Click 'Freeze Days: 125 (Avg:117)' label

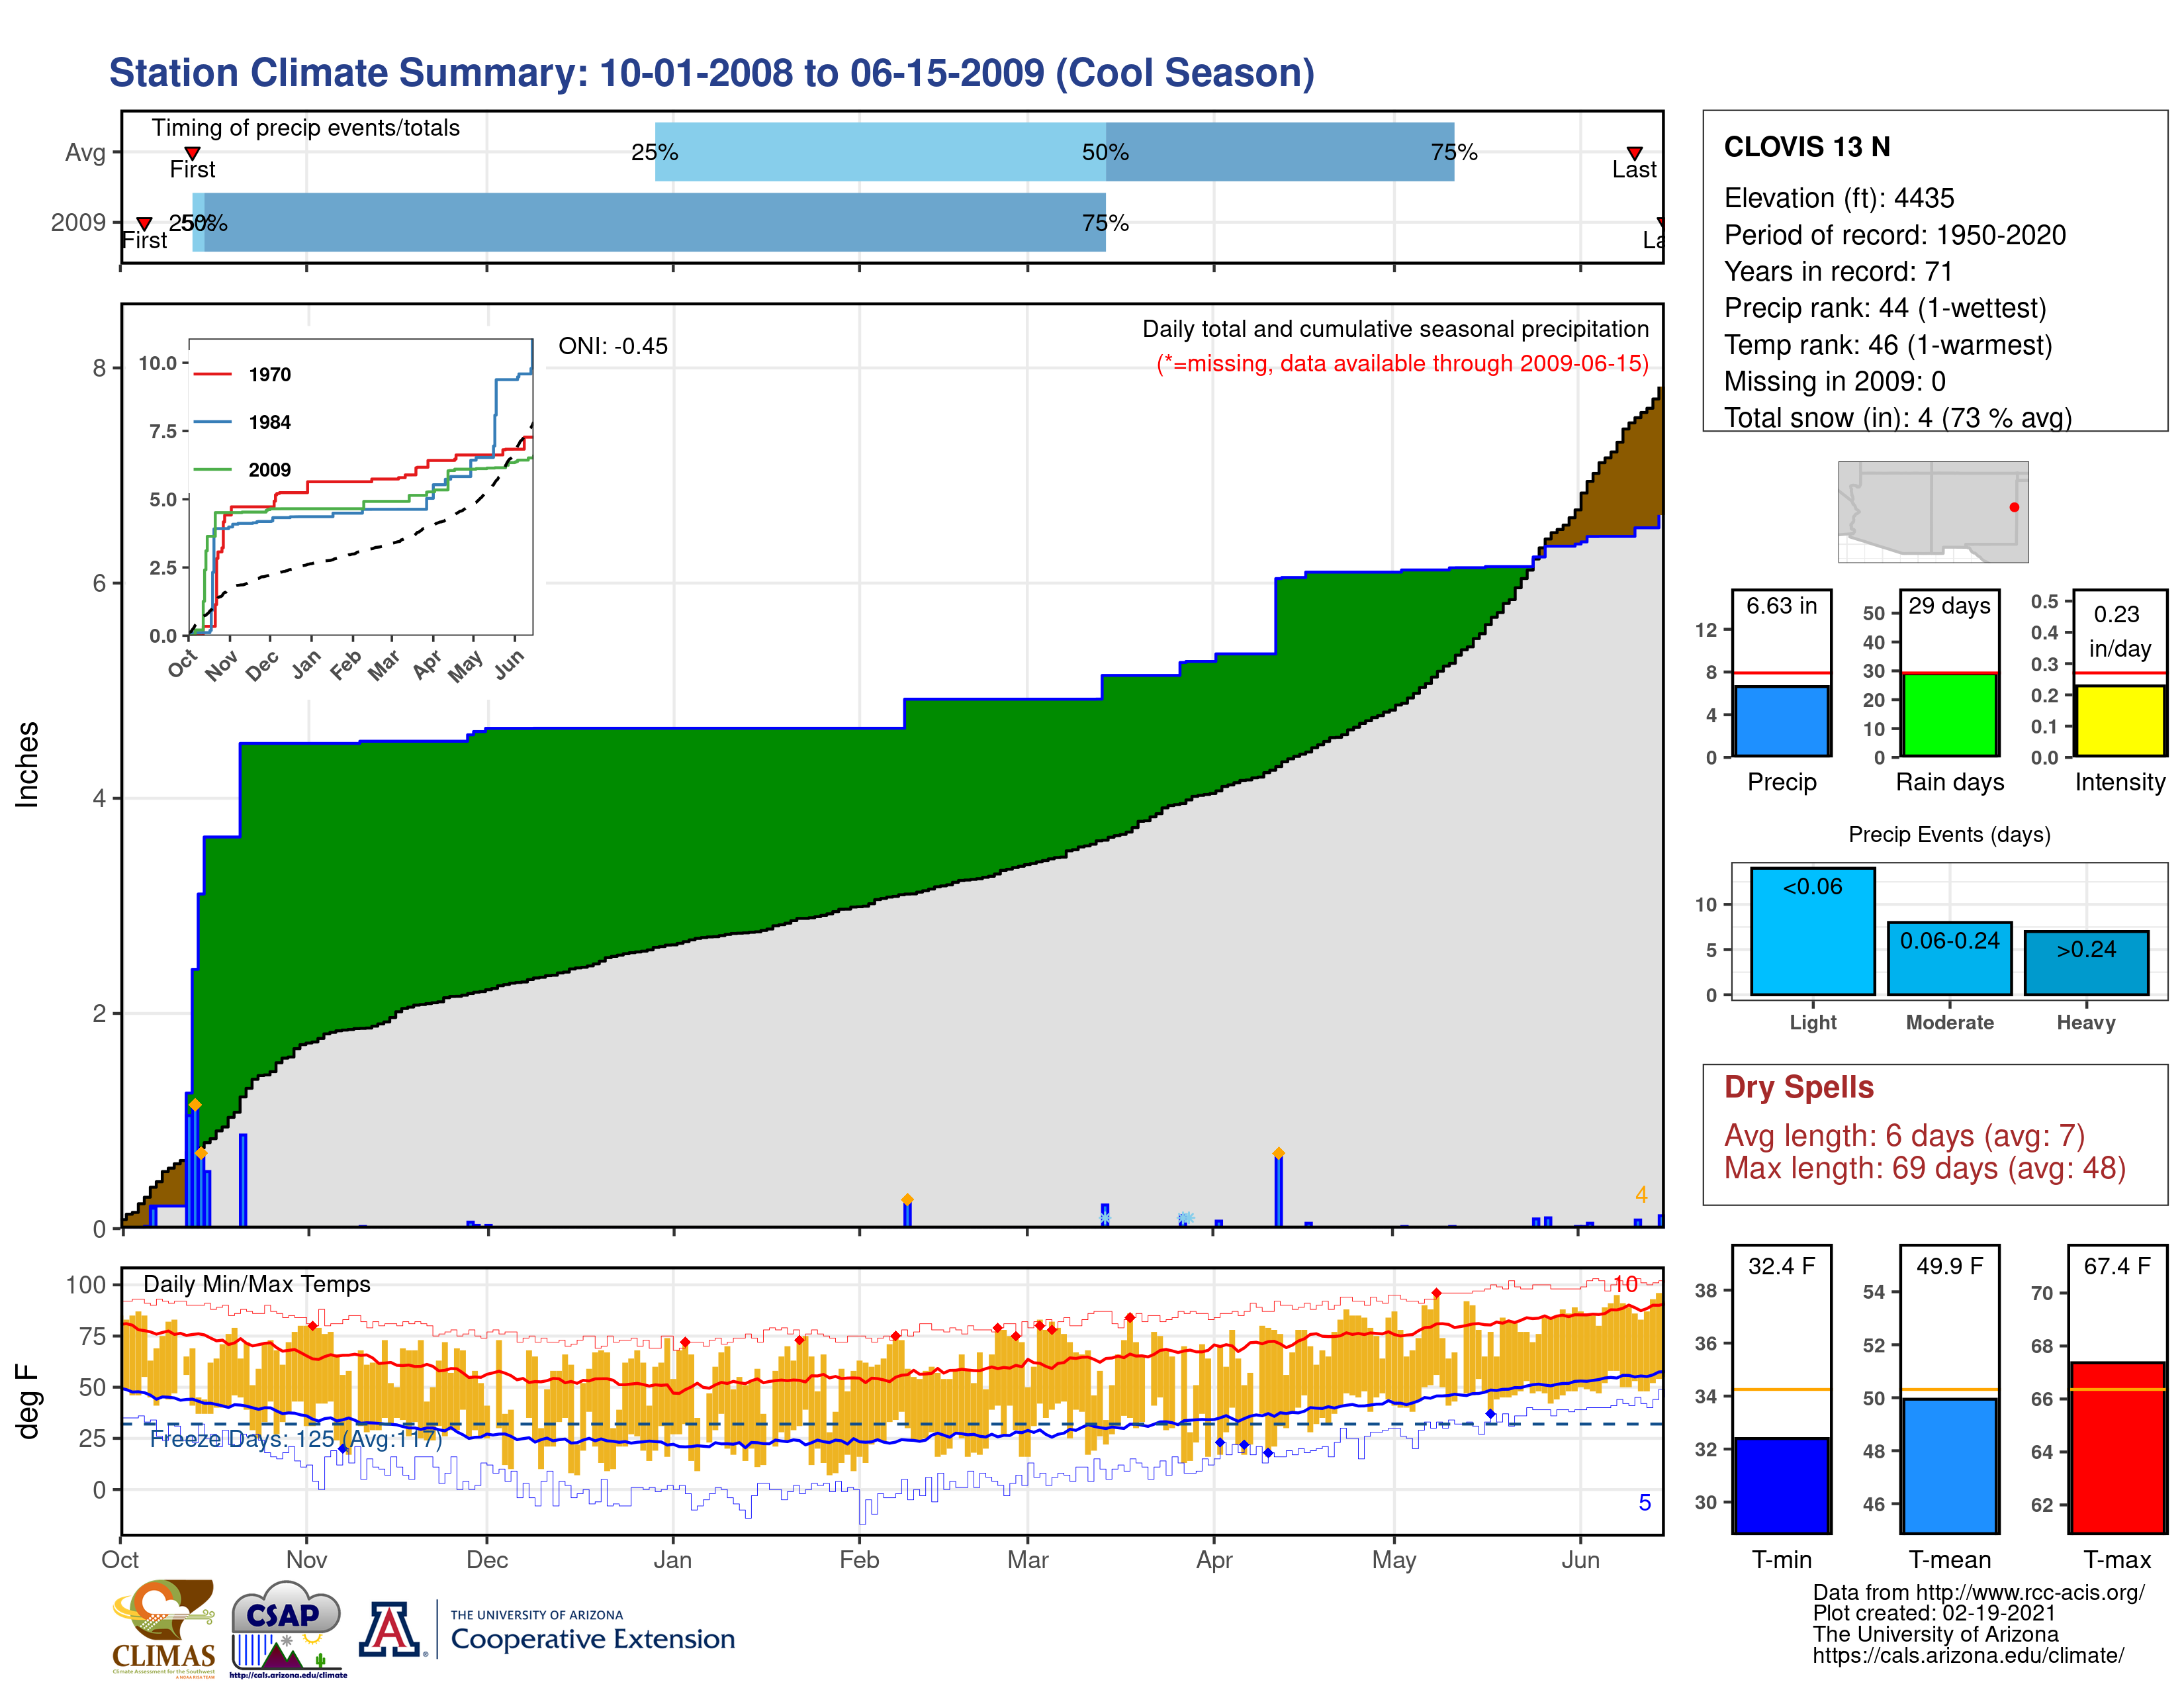pyautogui.click(x=295, y=1439)
